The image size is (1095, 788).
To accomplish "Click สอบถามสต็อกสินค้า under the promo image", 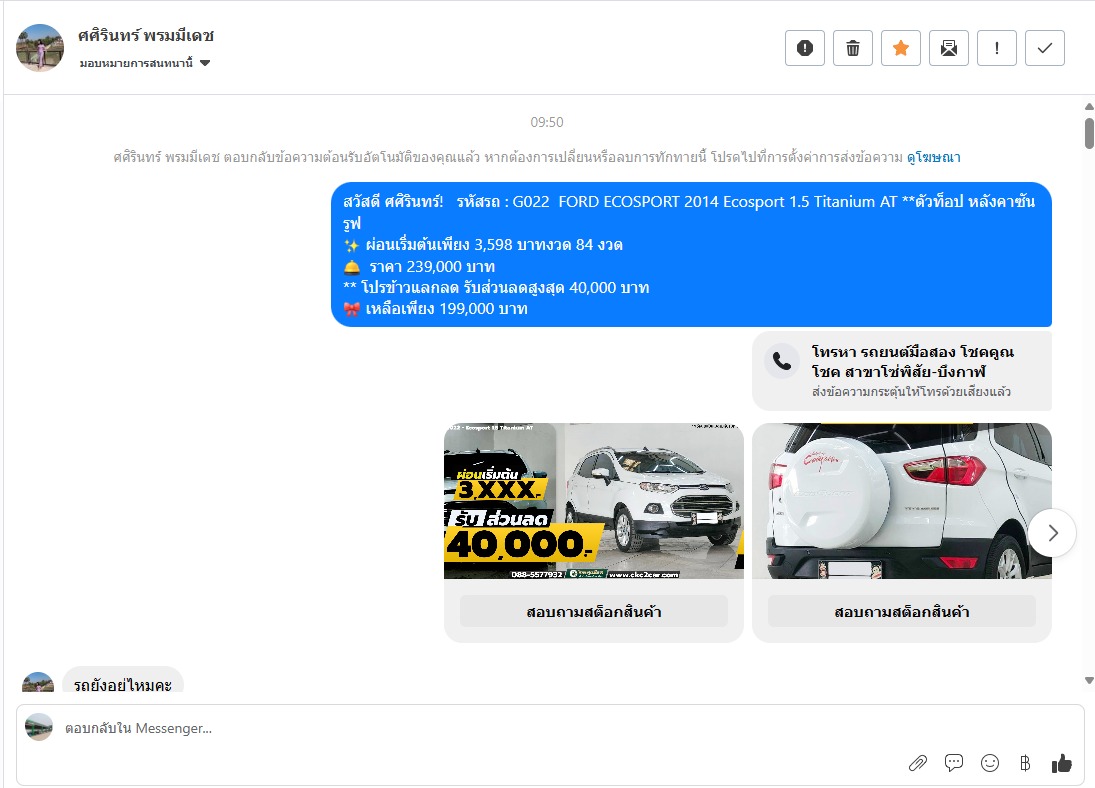I will coord(594,612).
